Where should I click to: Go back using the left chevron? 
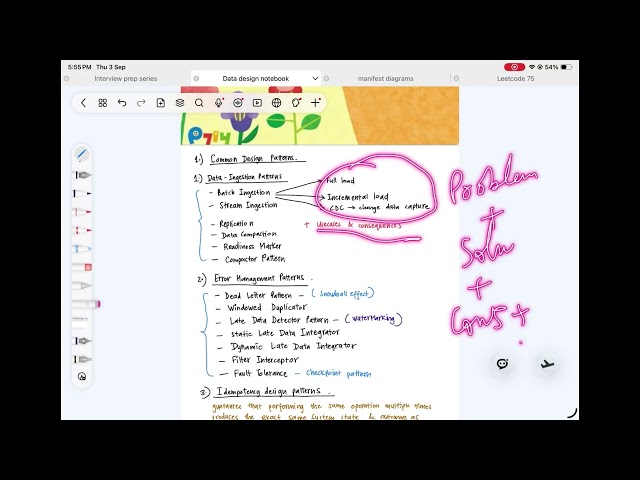pos(83,103)
